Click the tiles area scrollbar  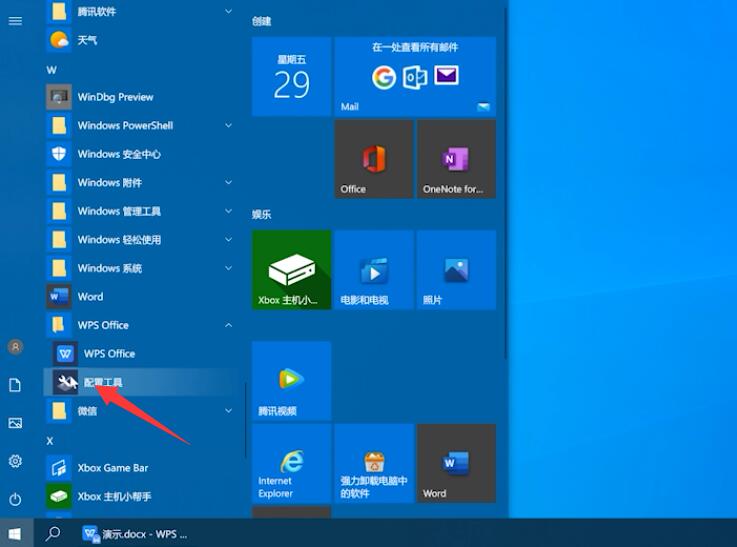point(506,183)
